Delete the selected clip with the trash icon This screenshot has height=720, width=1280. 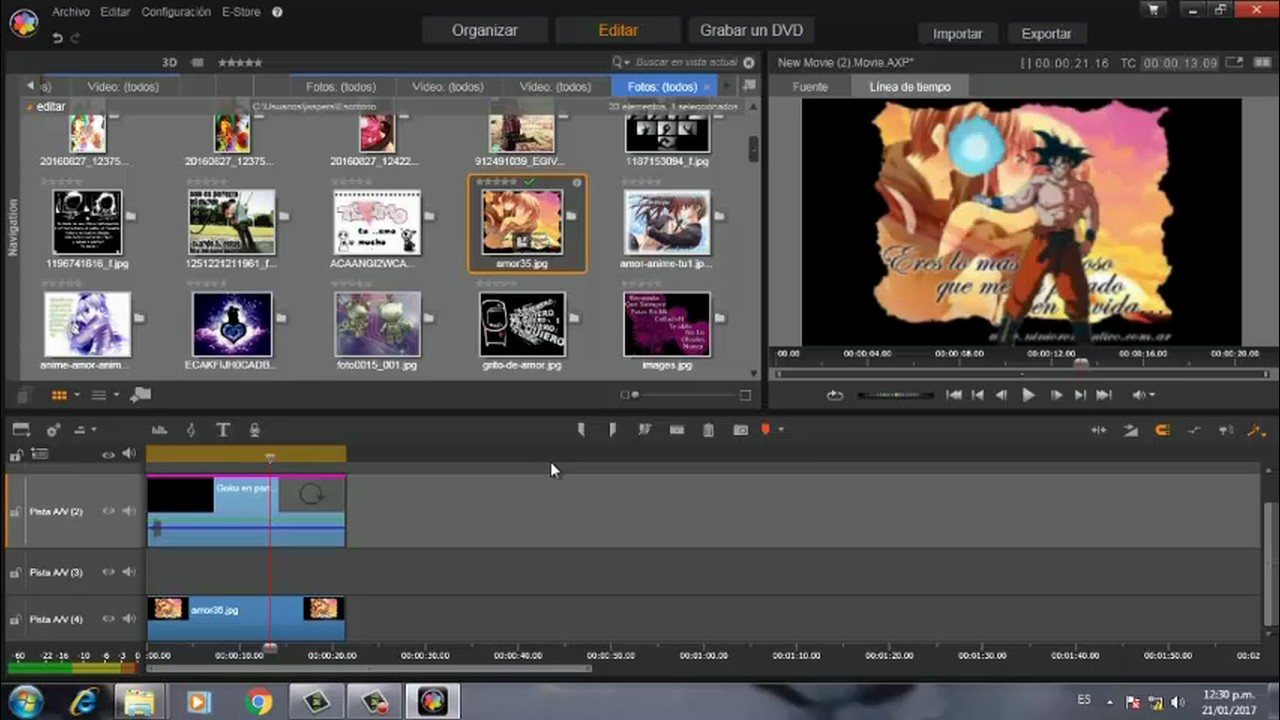[708, 430]
